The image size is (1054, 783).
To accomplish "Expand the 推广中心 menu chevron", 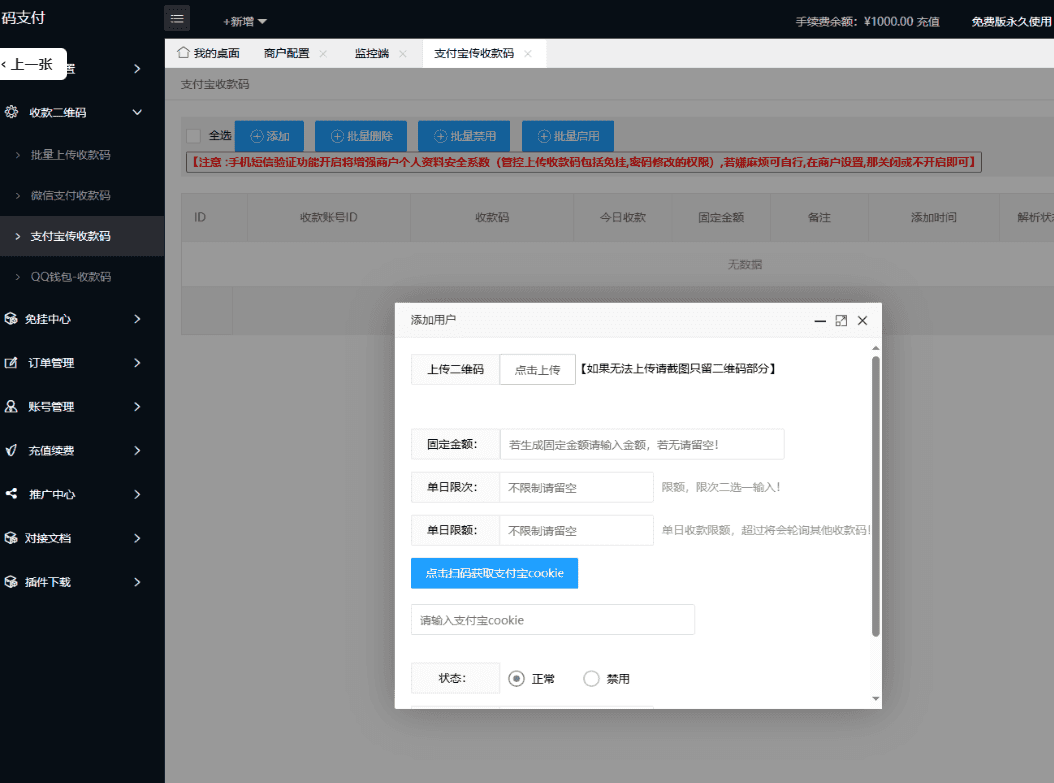I will 137,494.
